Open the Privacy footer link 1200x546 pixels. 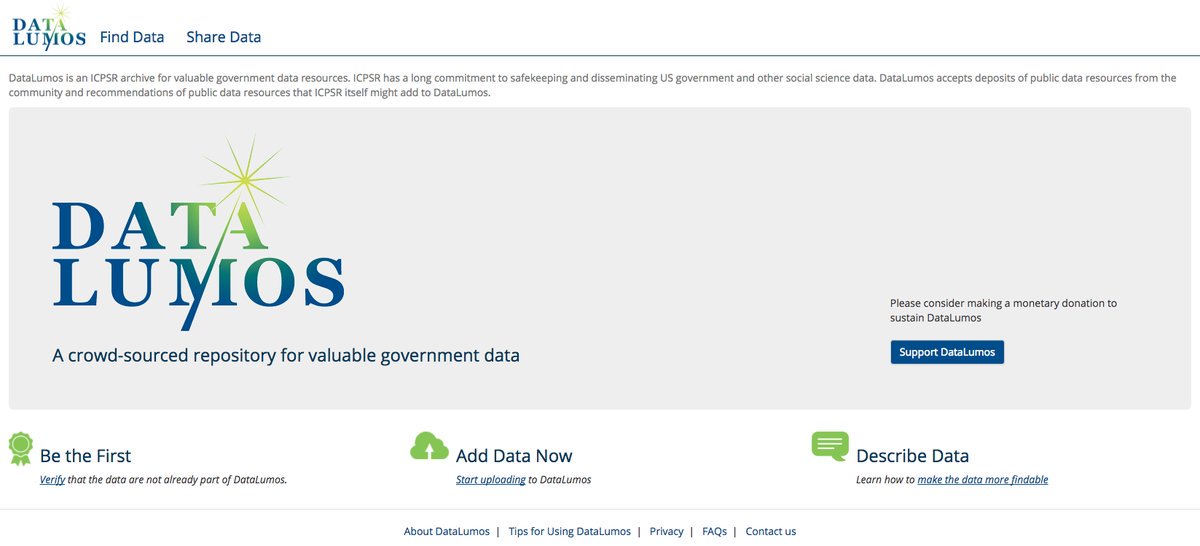point(667,532)
